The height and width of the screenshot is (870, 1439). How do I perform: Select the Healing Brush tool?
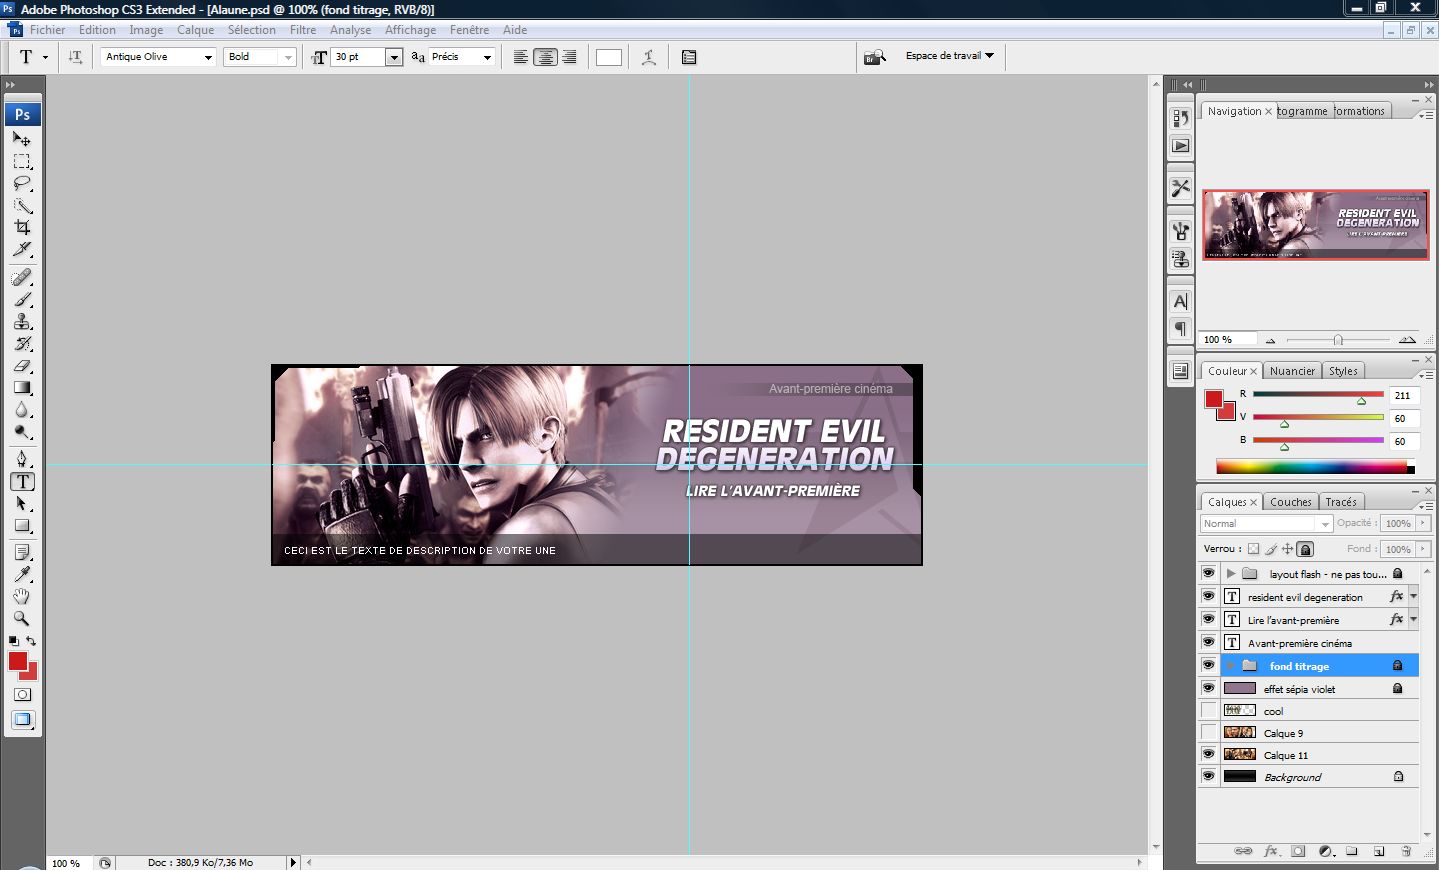[x=22, y=277]
